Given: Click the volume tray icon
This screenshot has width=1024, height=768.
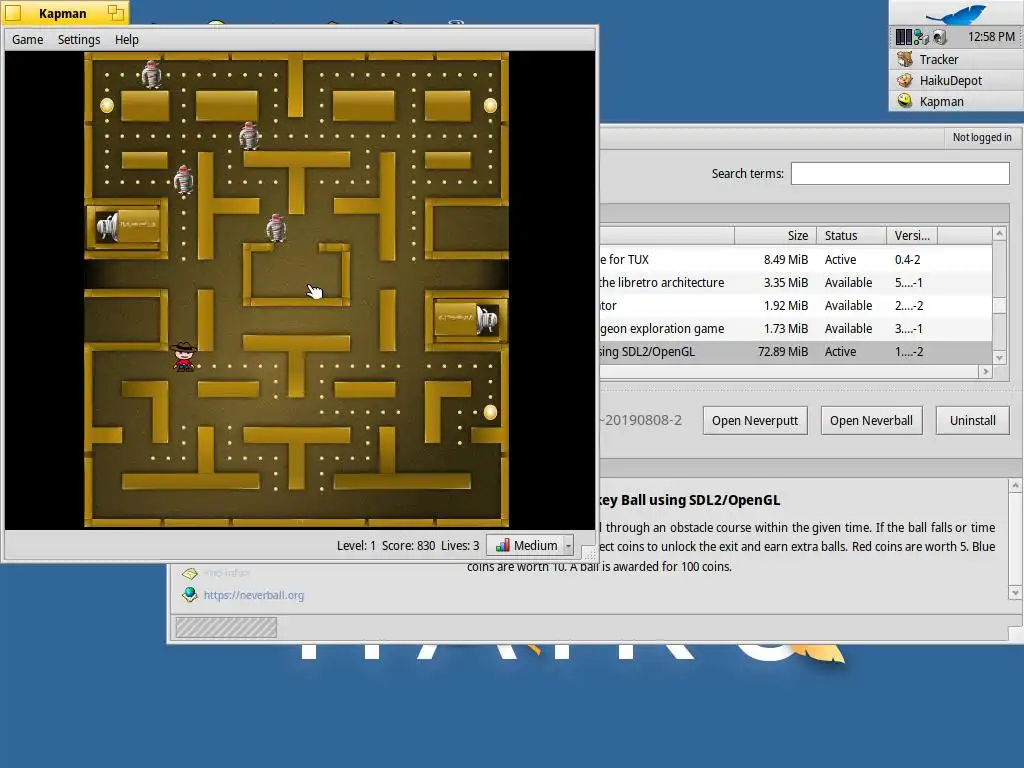Looking at the screenshot, I should click(939, 37).
